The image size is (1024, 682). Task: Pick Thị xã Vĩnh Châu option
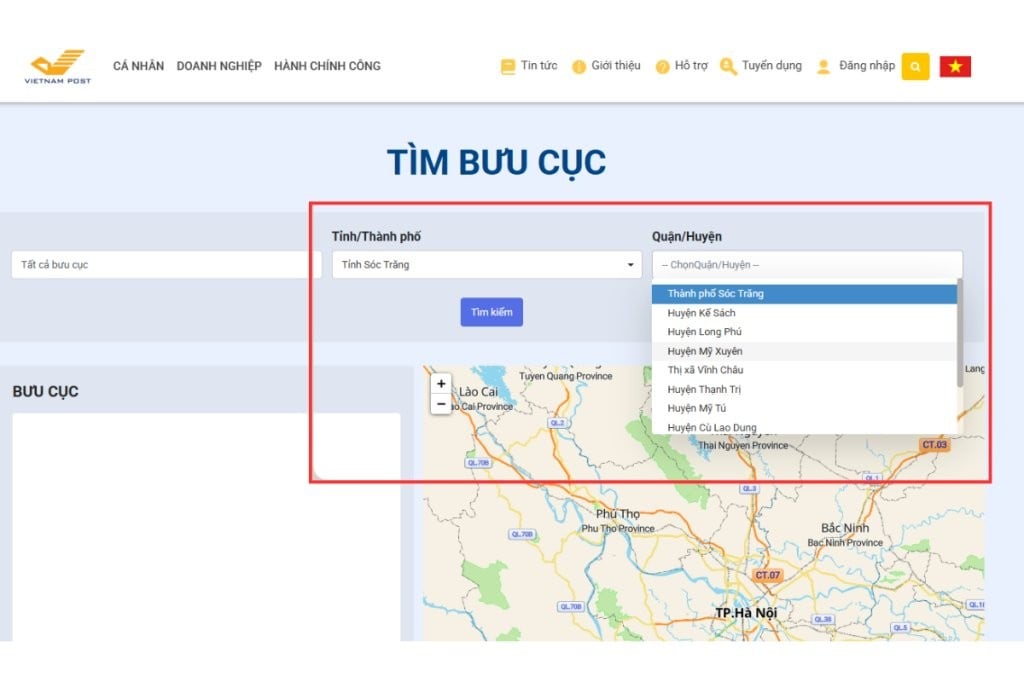[705, 370]
